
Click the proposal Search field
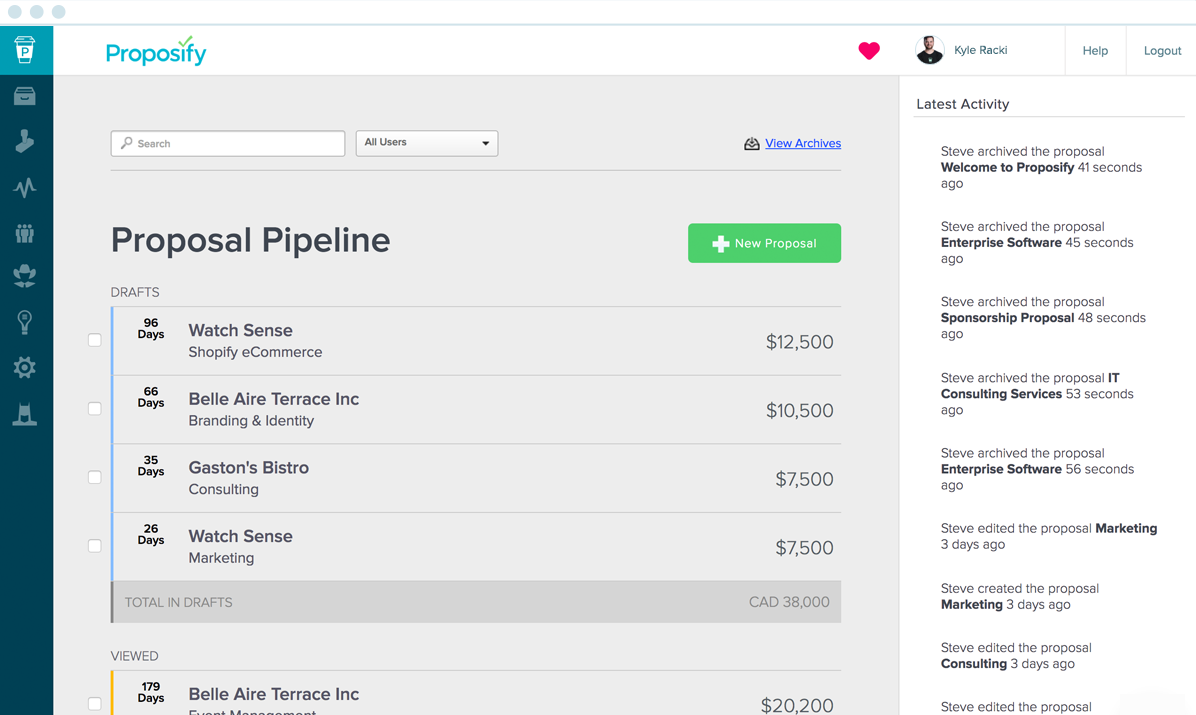point(228,144)
